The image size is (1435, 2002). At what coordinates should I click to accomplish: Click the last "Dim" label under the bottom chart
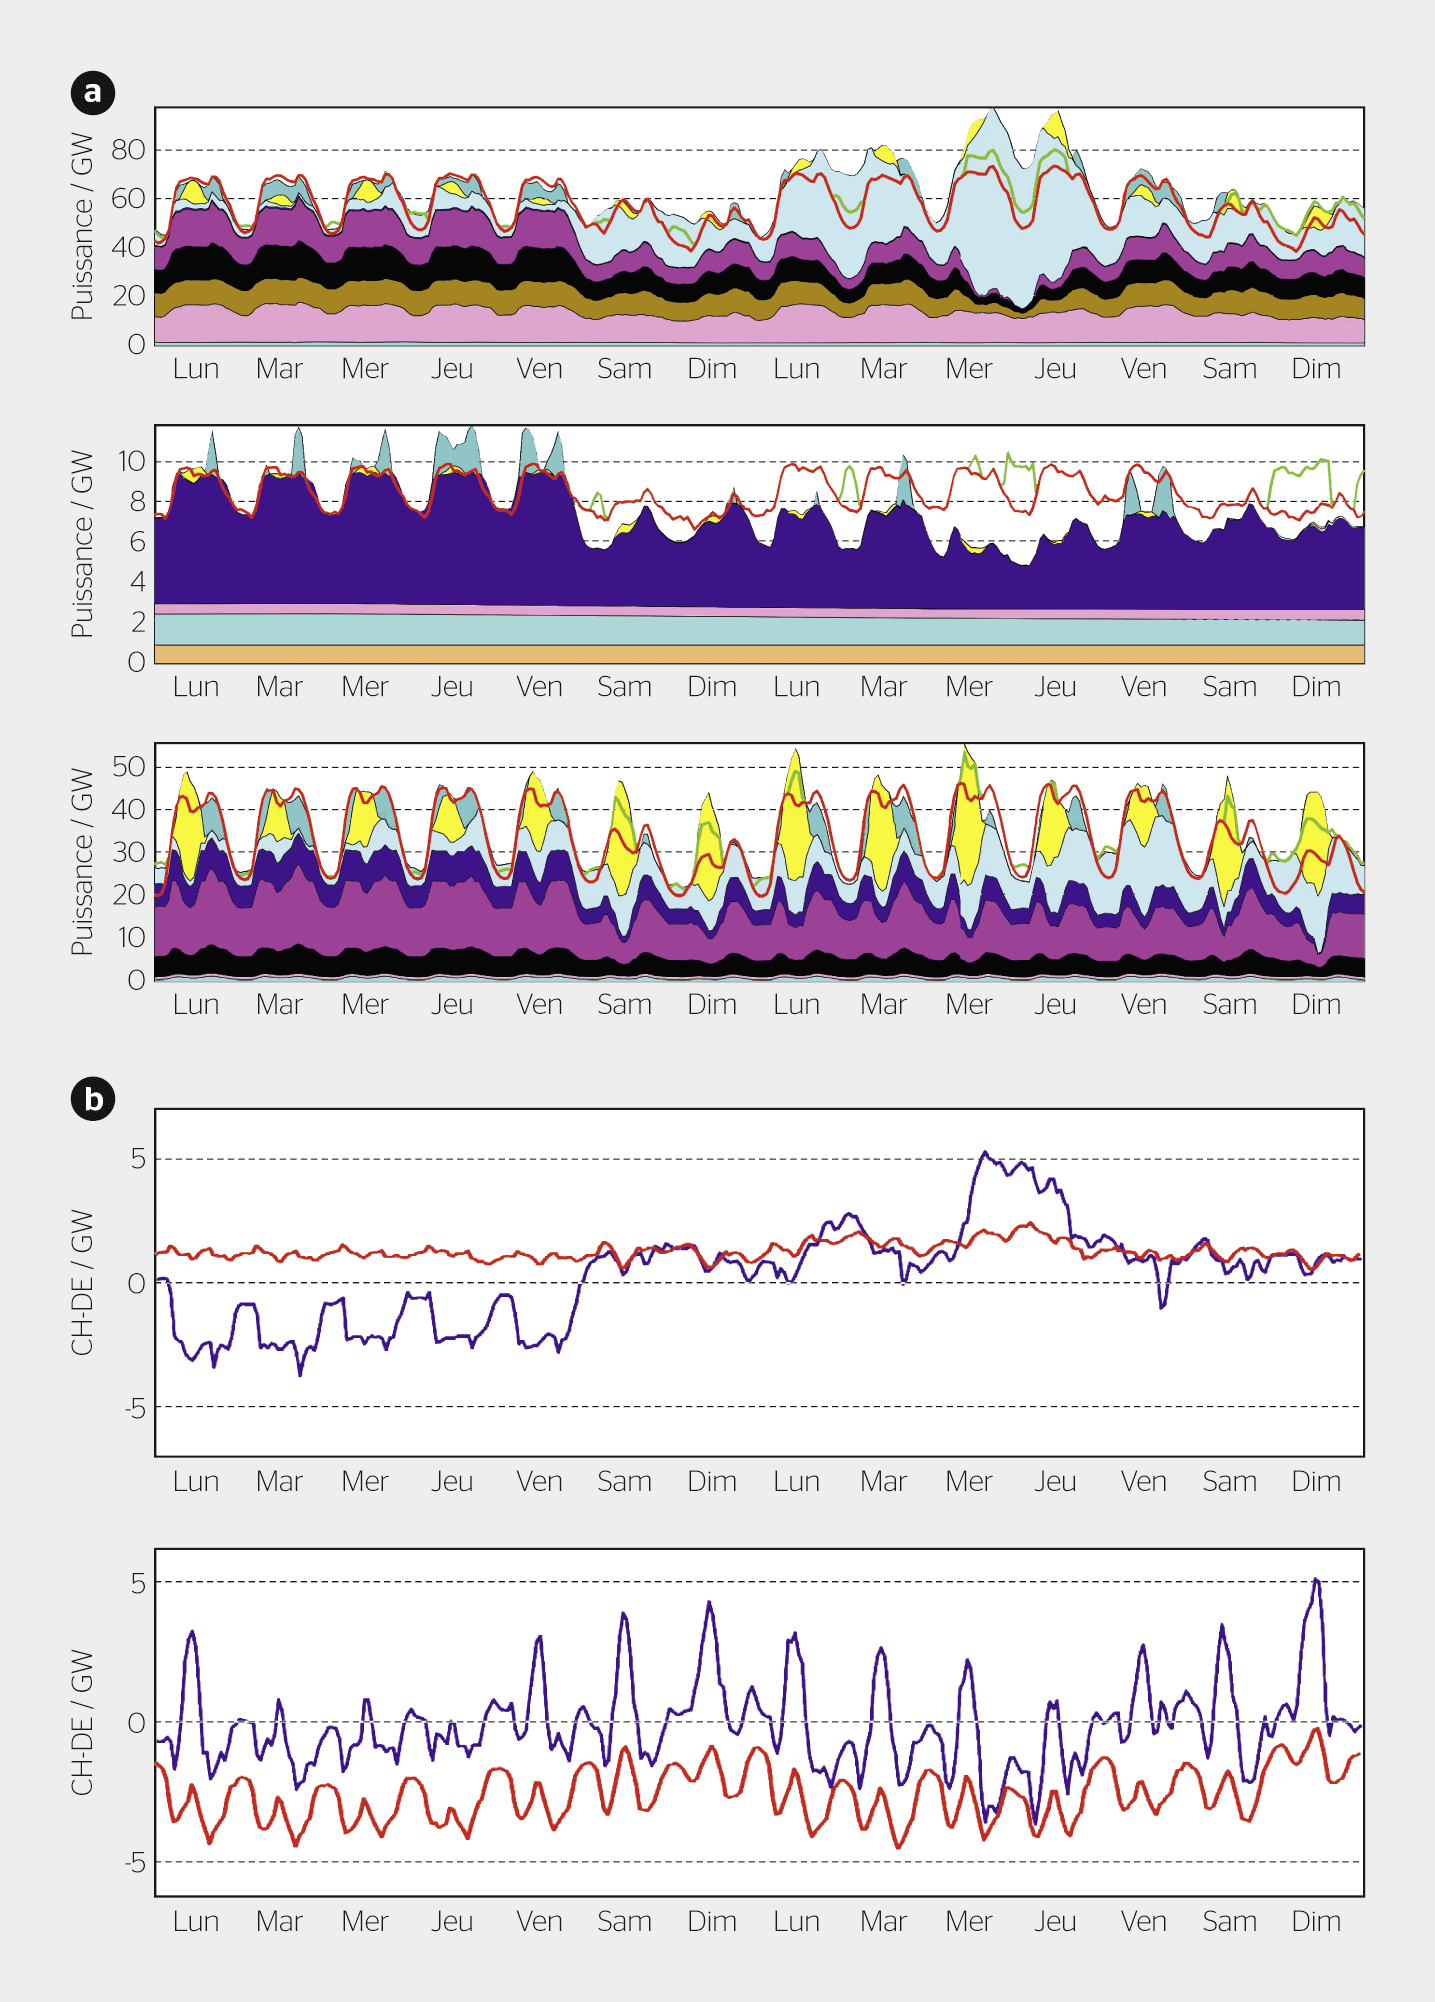coord(1315,1922)
